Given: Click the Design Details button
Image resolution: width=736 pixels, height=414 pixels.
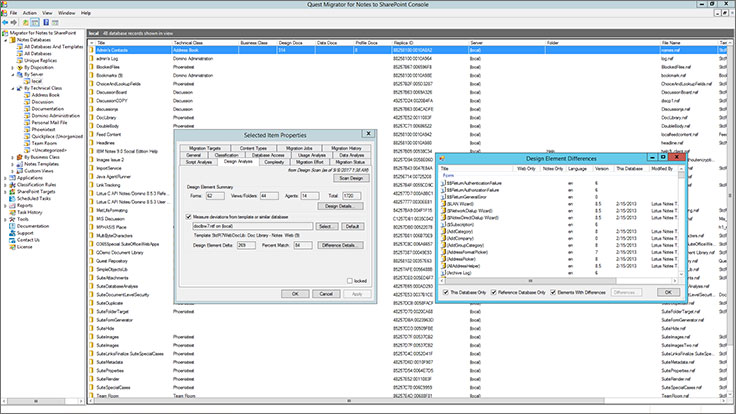Looking at the screenshot, I should (340, 206).
